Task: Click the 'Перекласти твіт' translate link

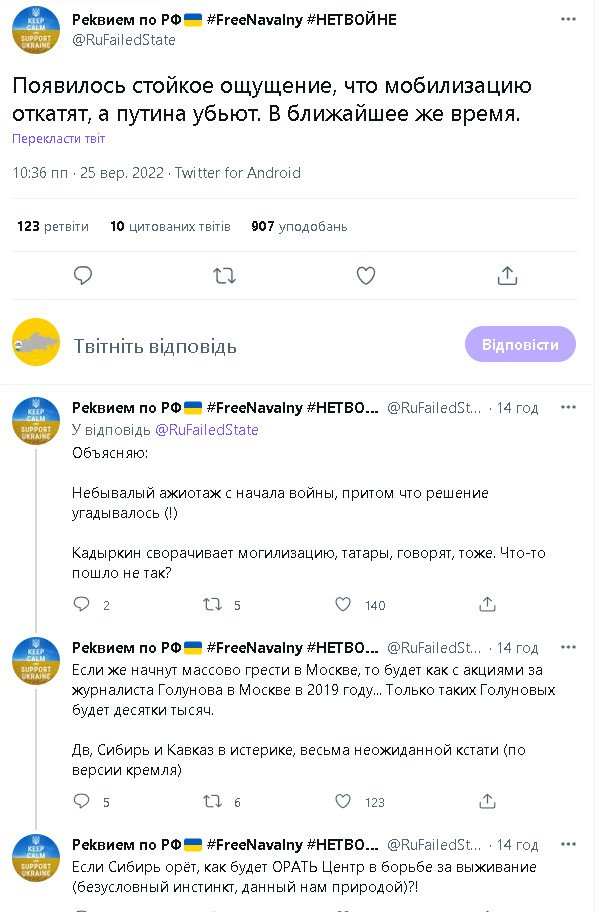Action: pos(59,139)
